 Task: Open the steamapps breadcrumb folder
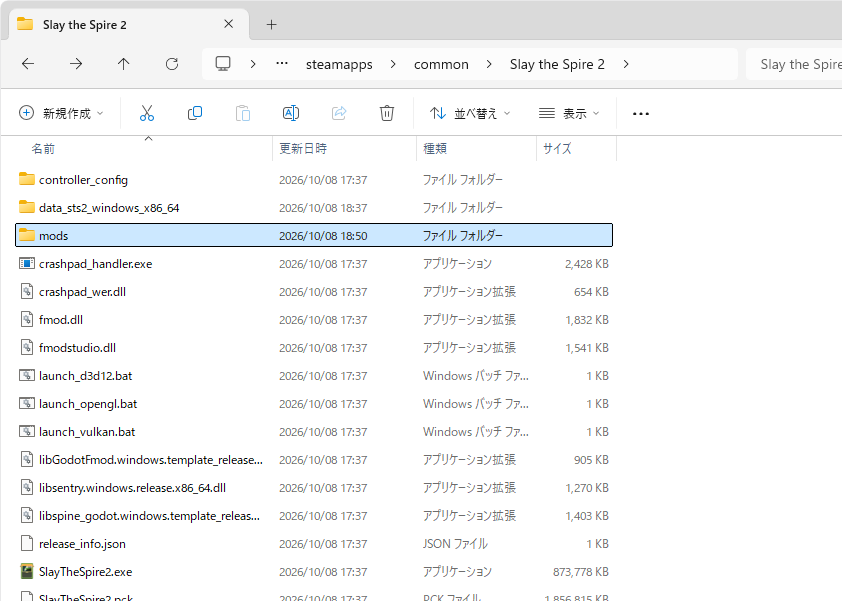tap(339, 64)
